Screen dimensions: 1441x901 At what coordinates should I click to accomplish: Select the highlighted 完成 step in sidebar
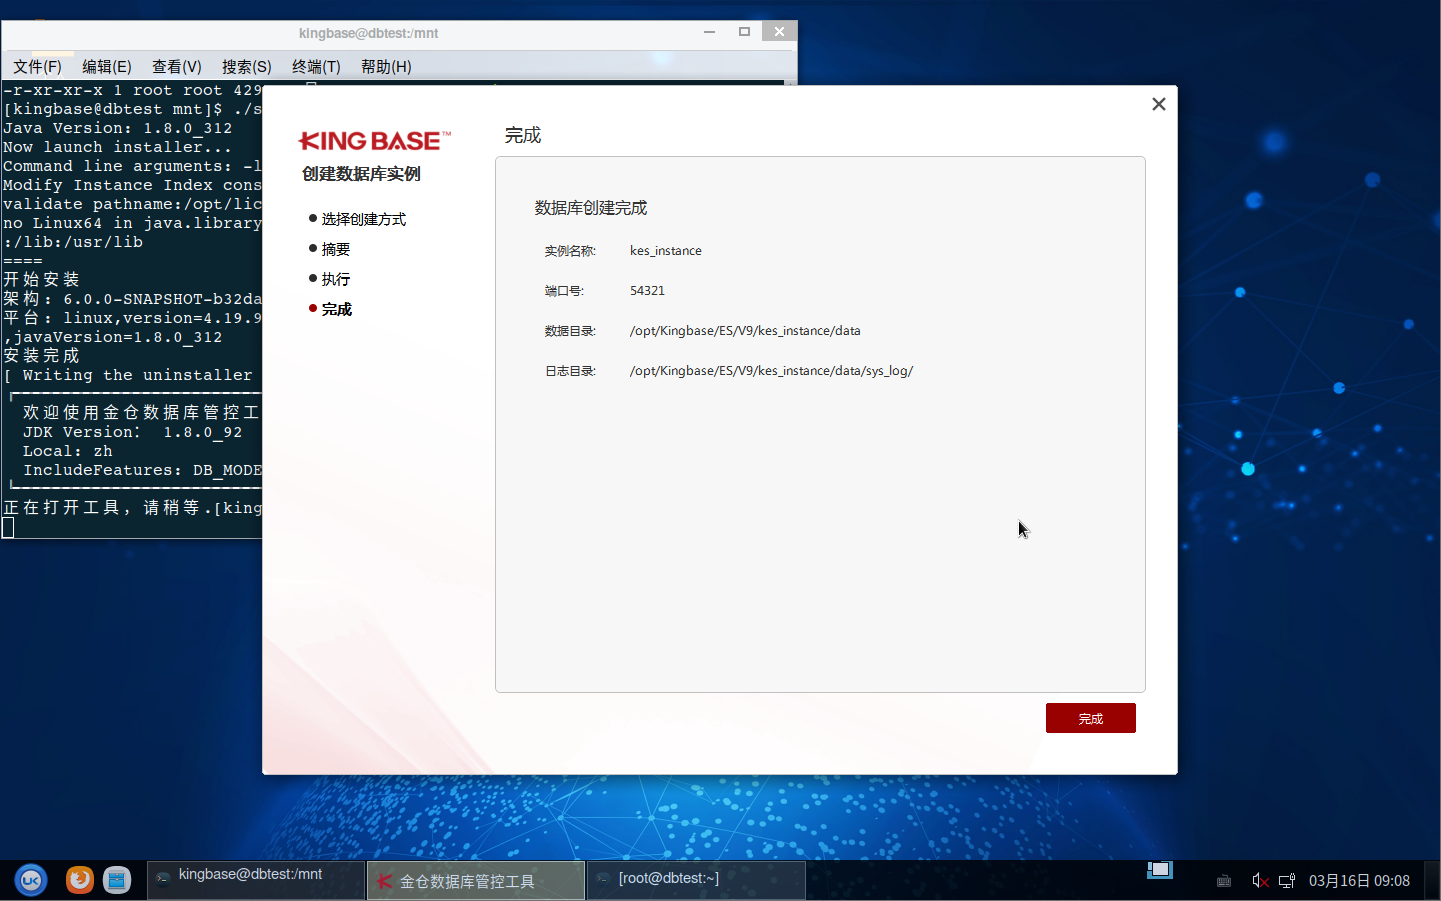click(x=336, y=309)
